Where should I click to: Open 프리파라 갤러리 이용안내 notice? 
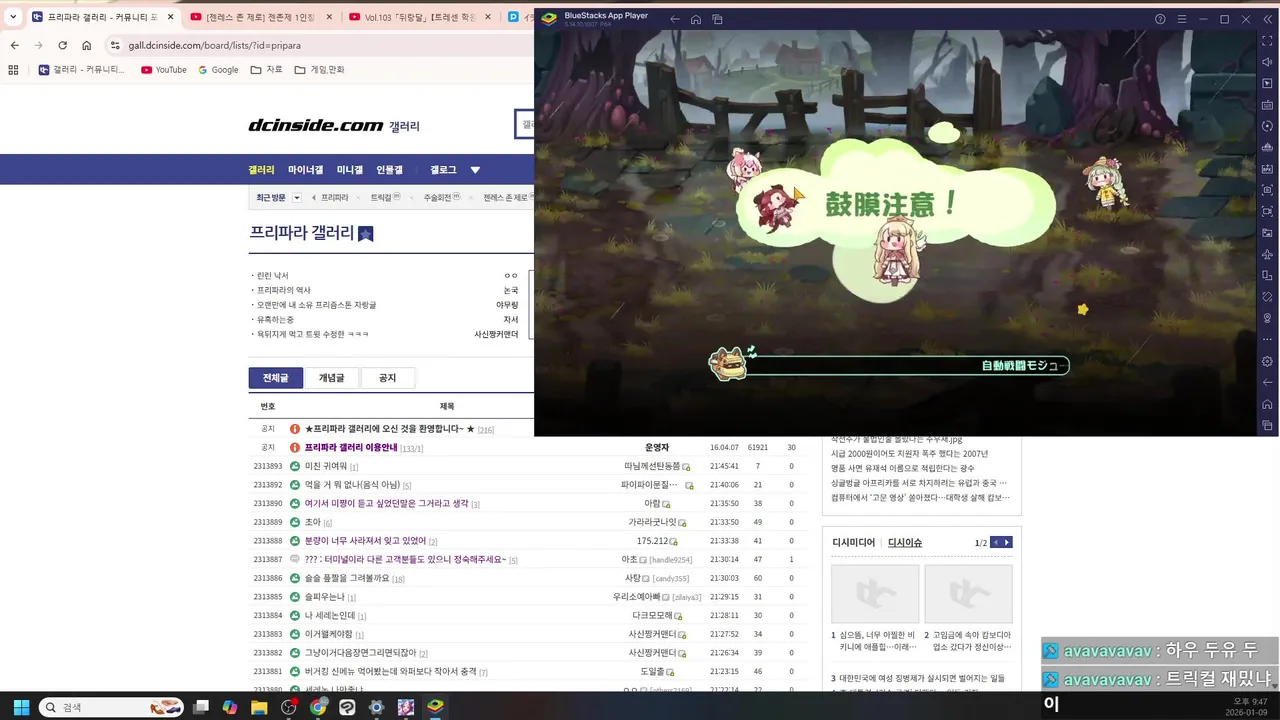[x=351, y=447]
